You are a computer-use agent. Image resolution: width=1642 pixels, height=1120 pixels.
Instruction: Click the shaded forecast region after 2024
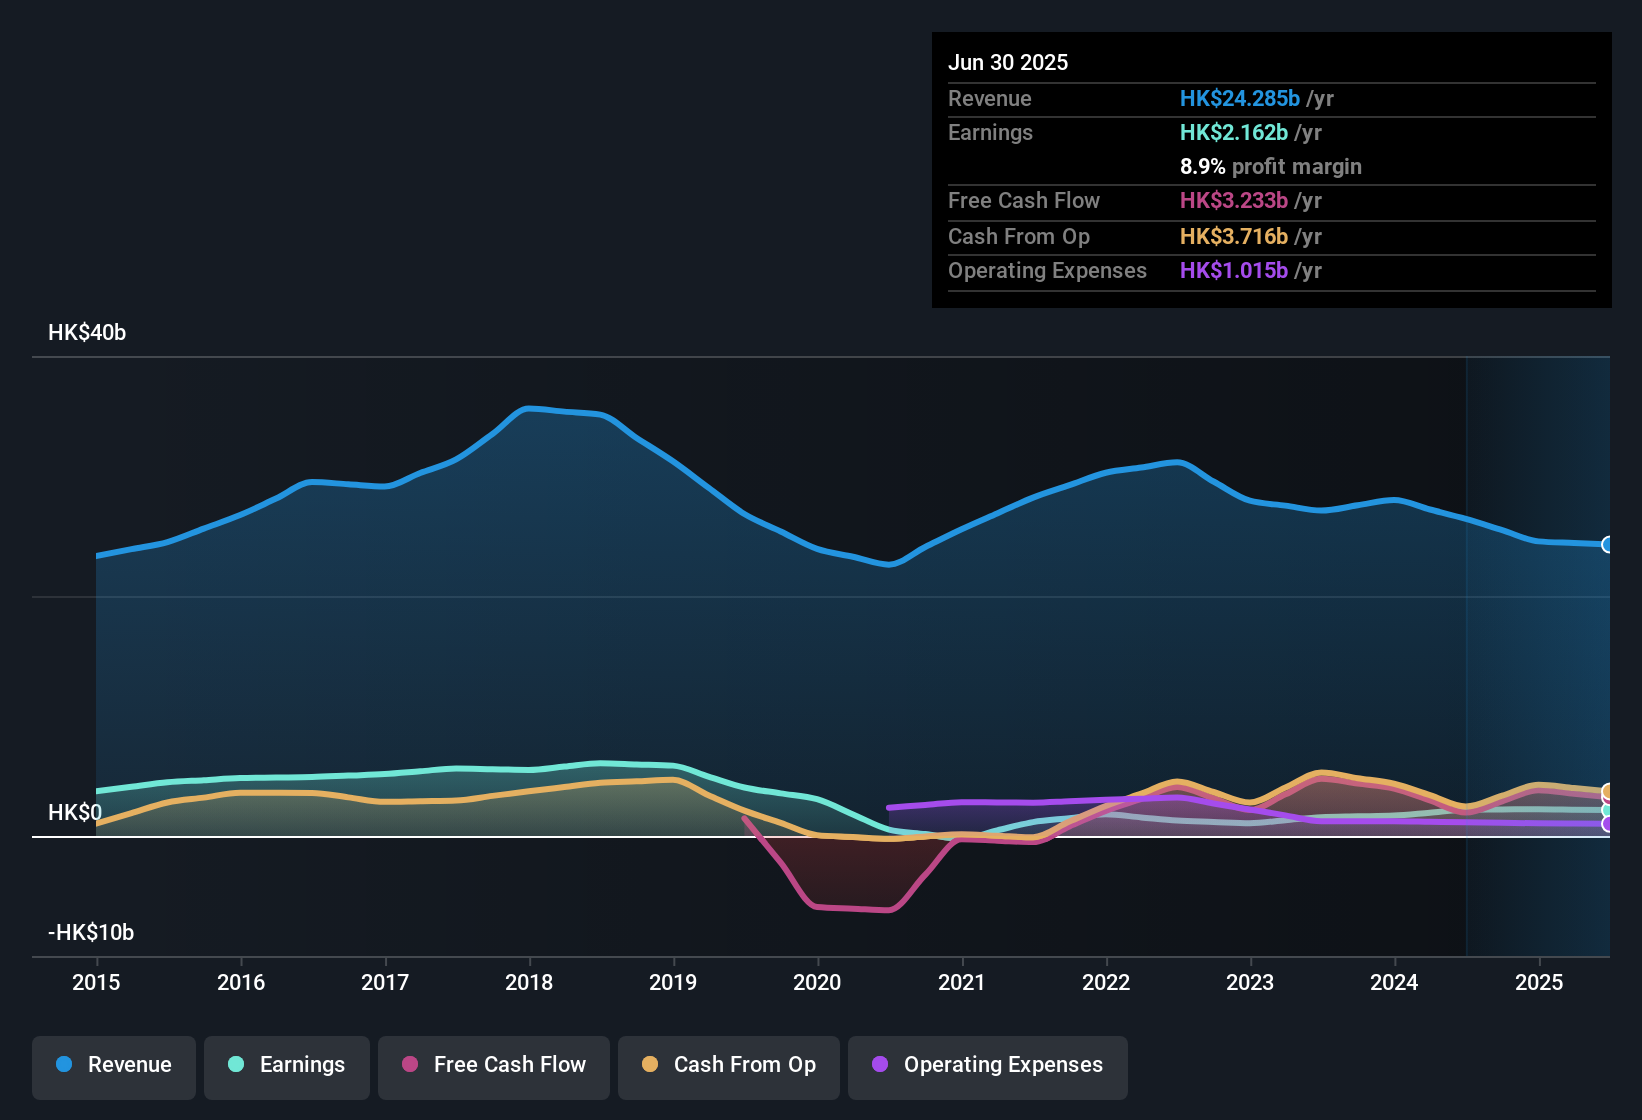pyautogui.click(x=1538, y=650)
